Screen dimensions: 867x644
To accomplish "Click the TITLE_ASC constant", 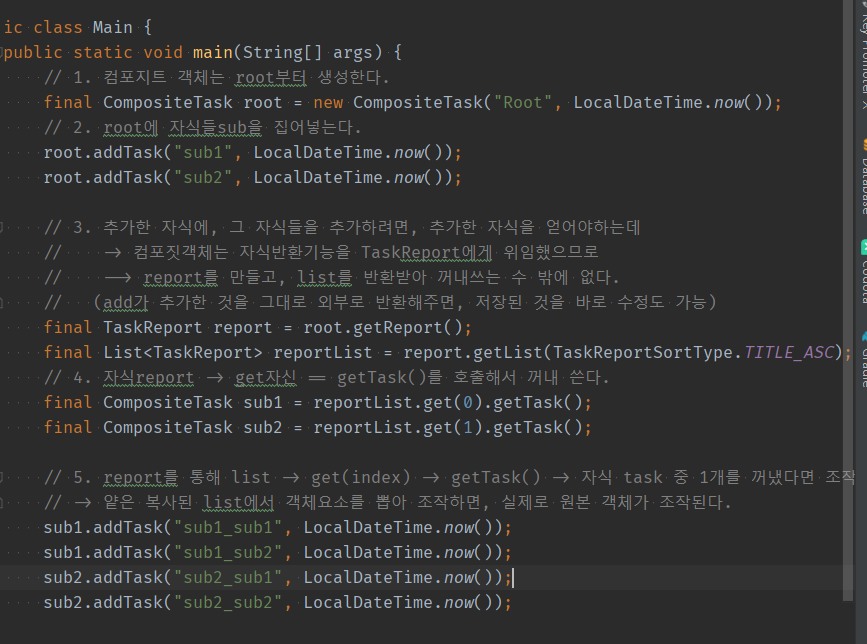I will (788, 353).
